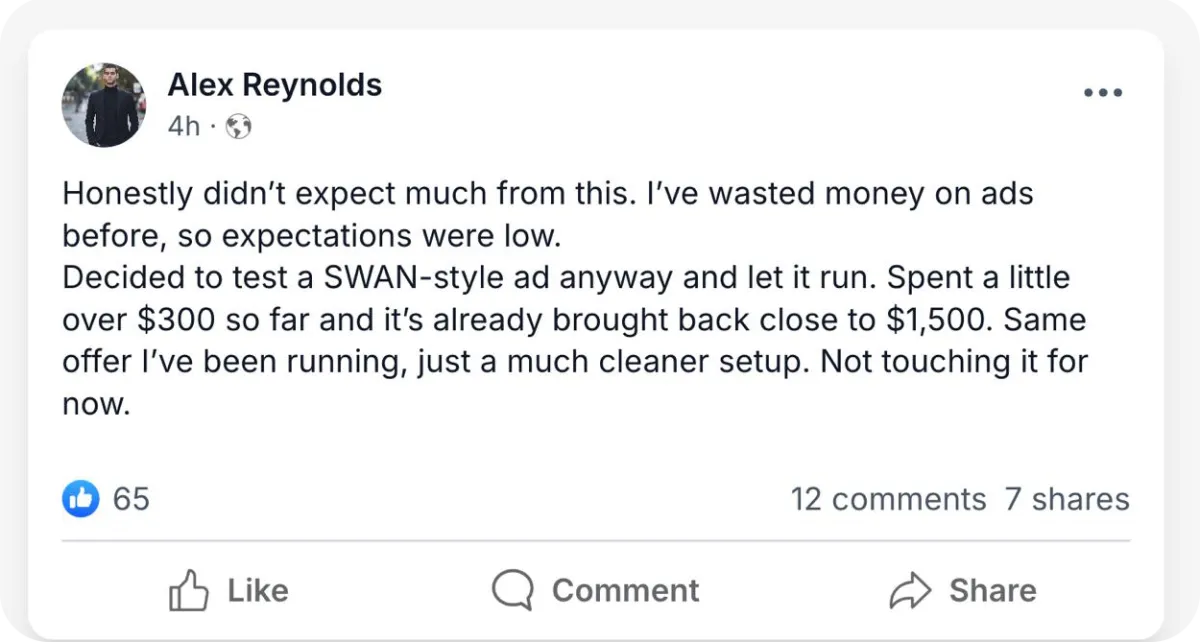View the 65 reactions count
This screenshot has height=642, width=1200.
[x=131, y=498]
